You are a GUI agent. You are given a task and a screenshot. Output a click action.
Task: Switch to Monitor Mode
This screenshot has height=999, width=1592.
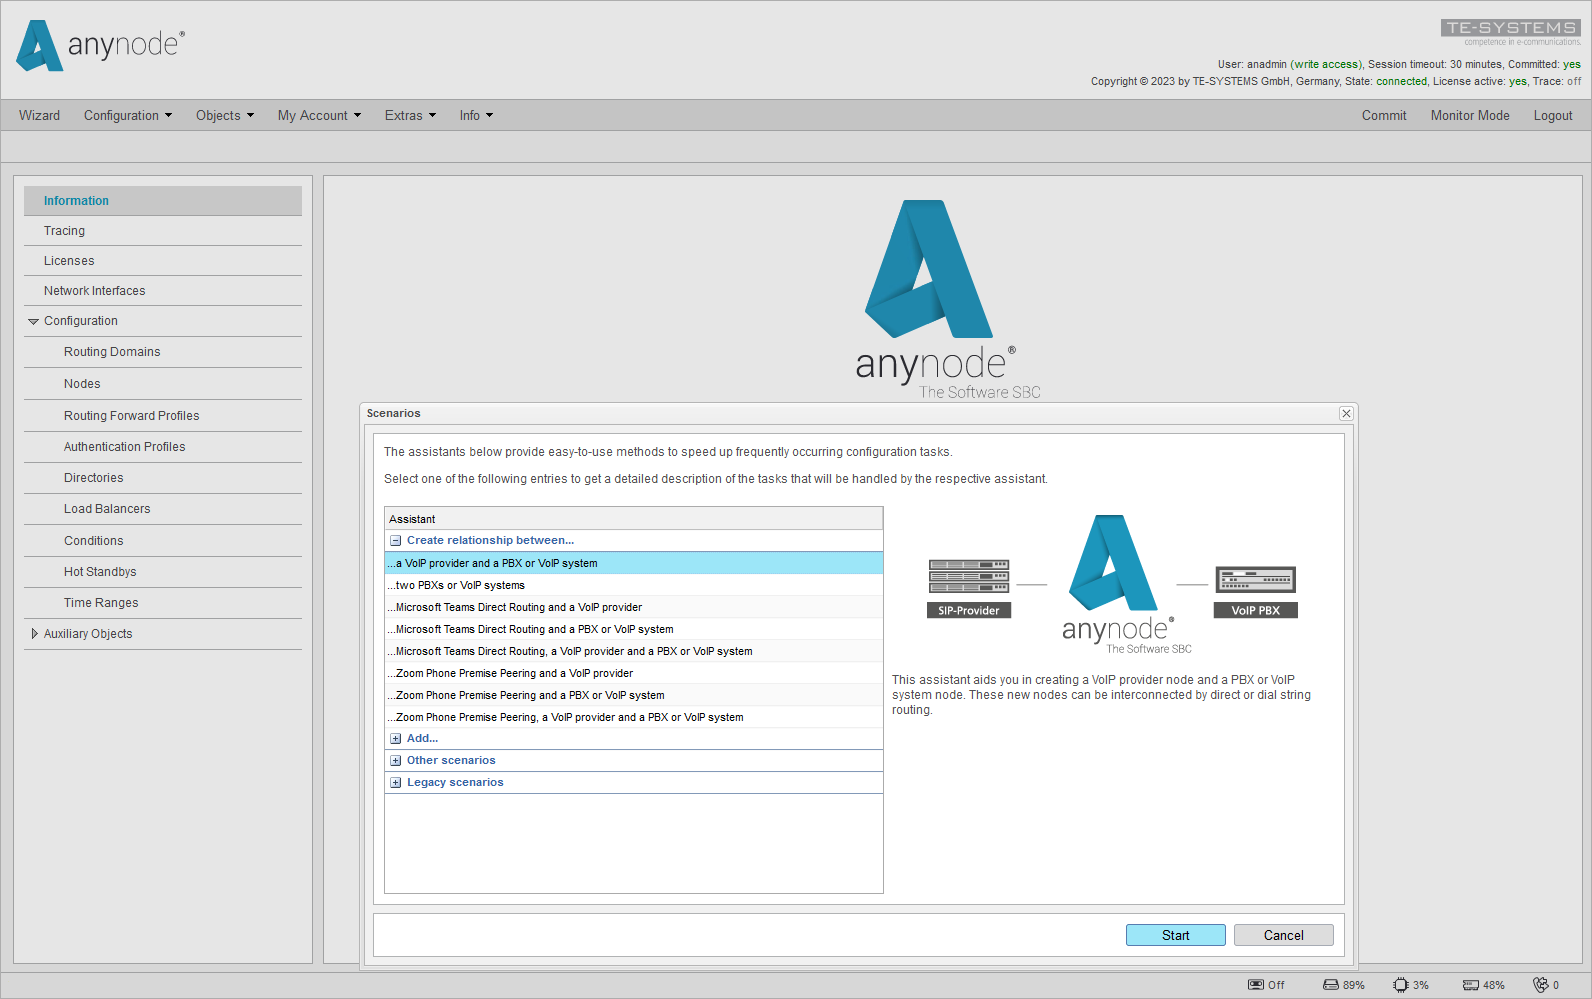pyautogui.click(x=1470, y=116)
